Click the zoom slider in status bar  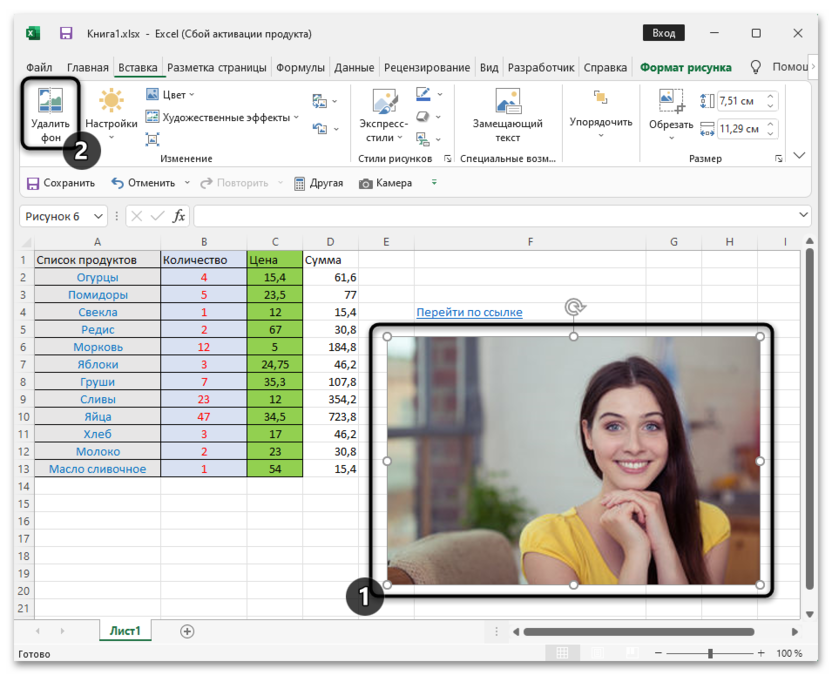[x=710, y=653]
